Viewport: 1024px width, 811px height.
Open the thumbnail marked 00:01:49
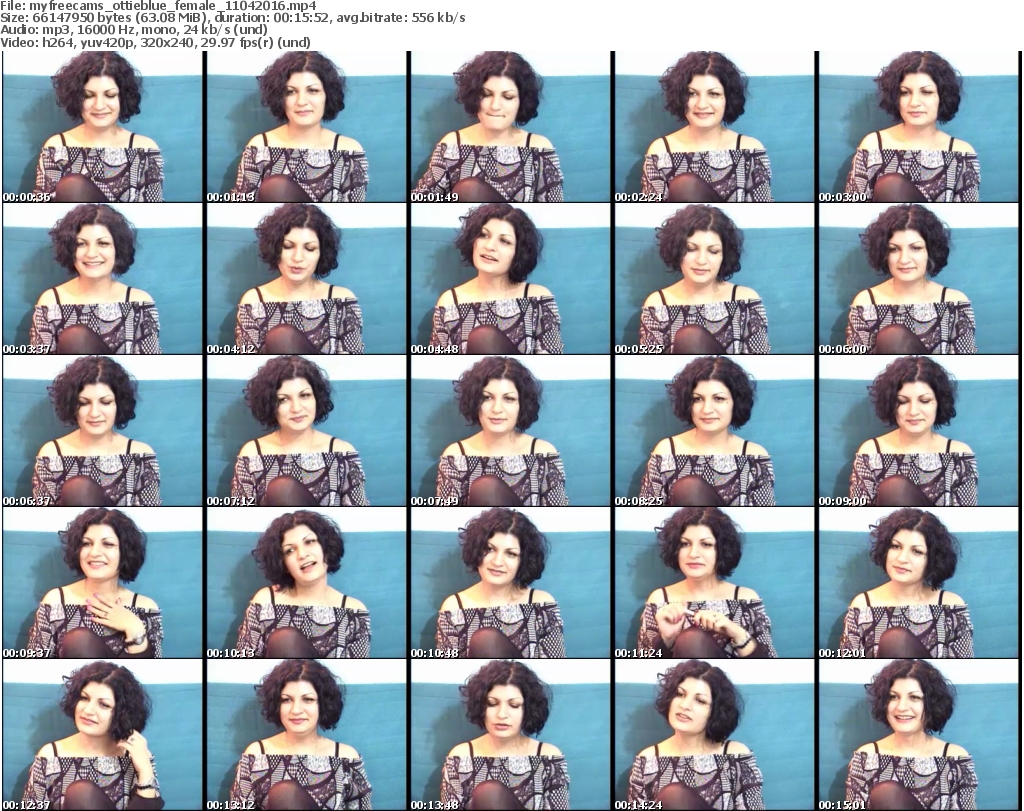510,127
